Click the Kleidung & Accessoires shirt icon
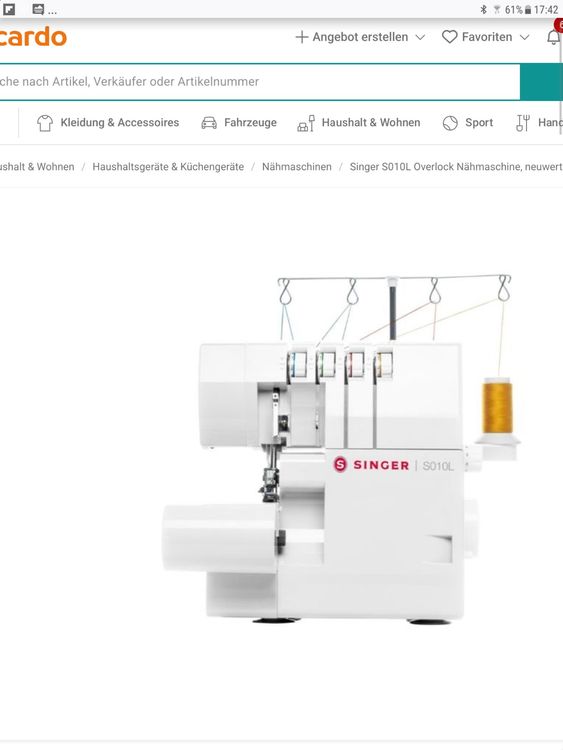The image size is (563, 750). coord(45,123)
